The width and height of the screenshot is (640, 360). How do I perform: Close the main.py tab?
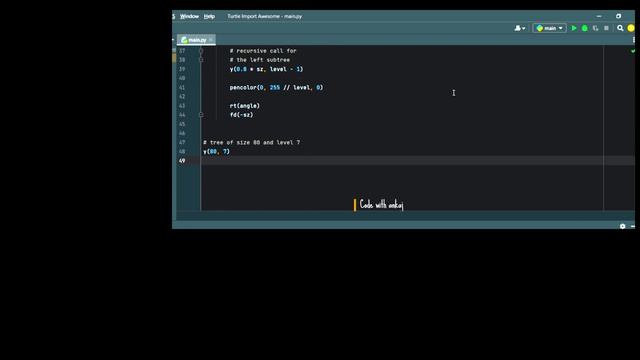[211, 40]
